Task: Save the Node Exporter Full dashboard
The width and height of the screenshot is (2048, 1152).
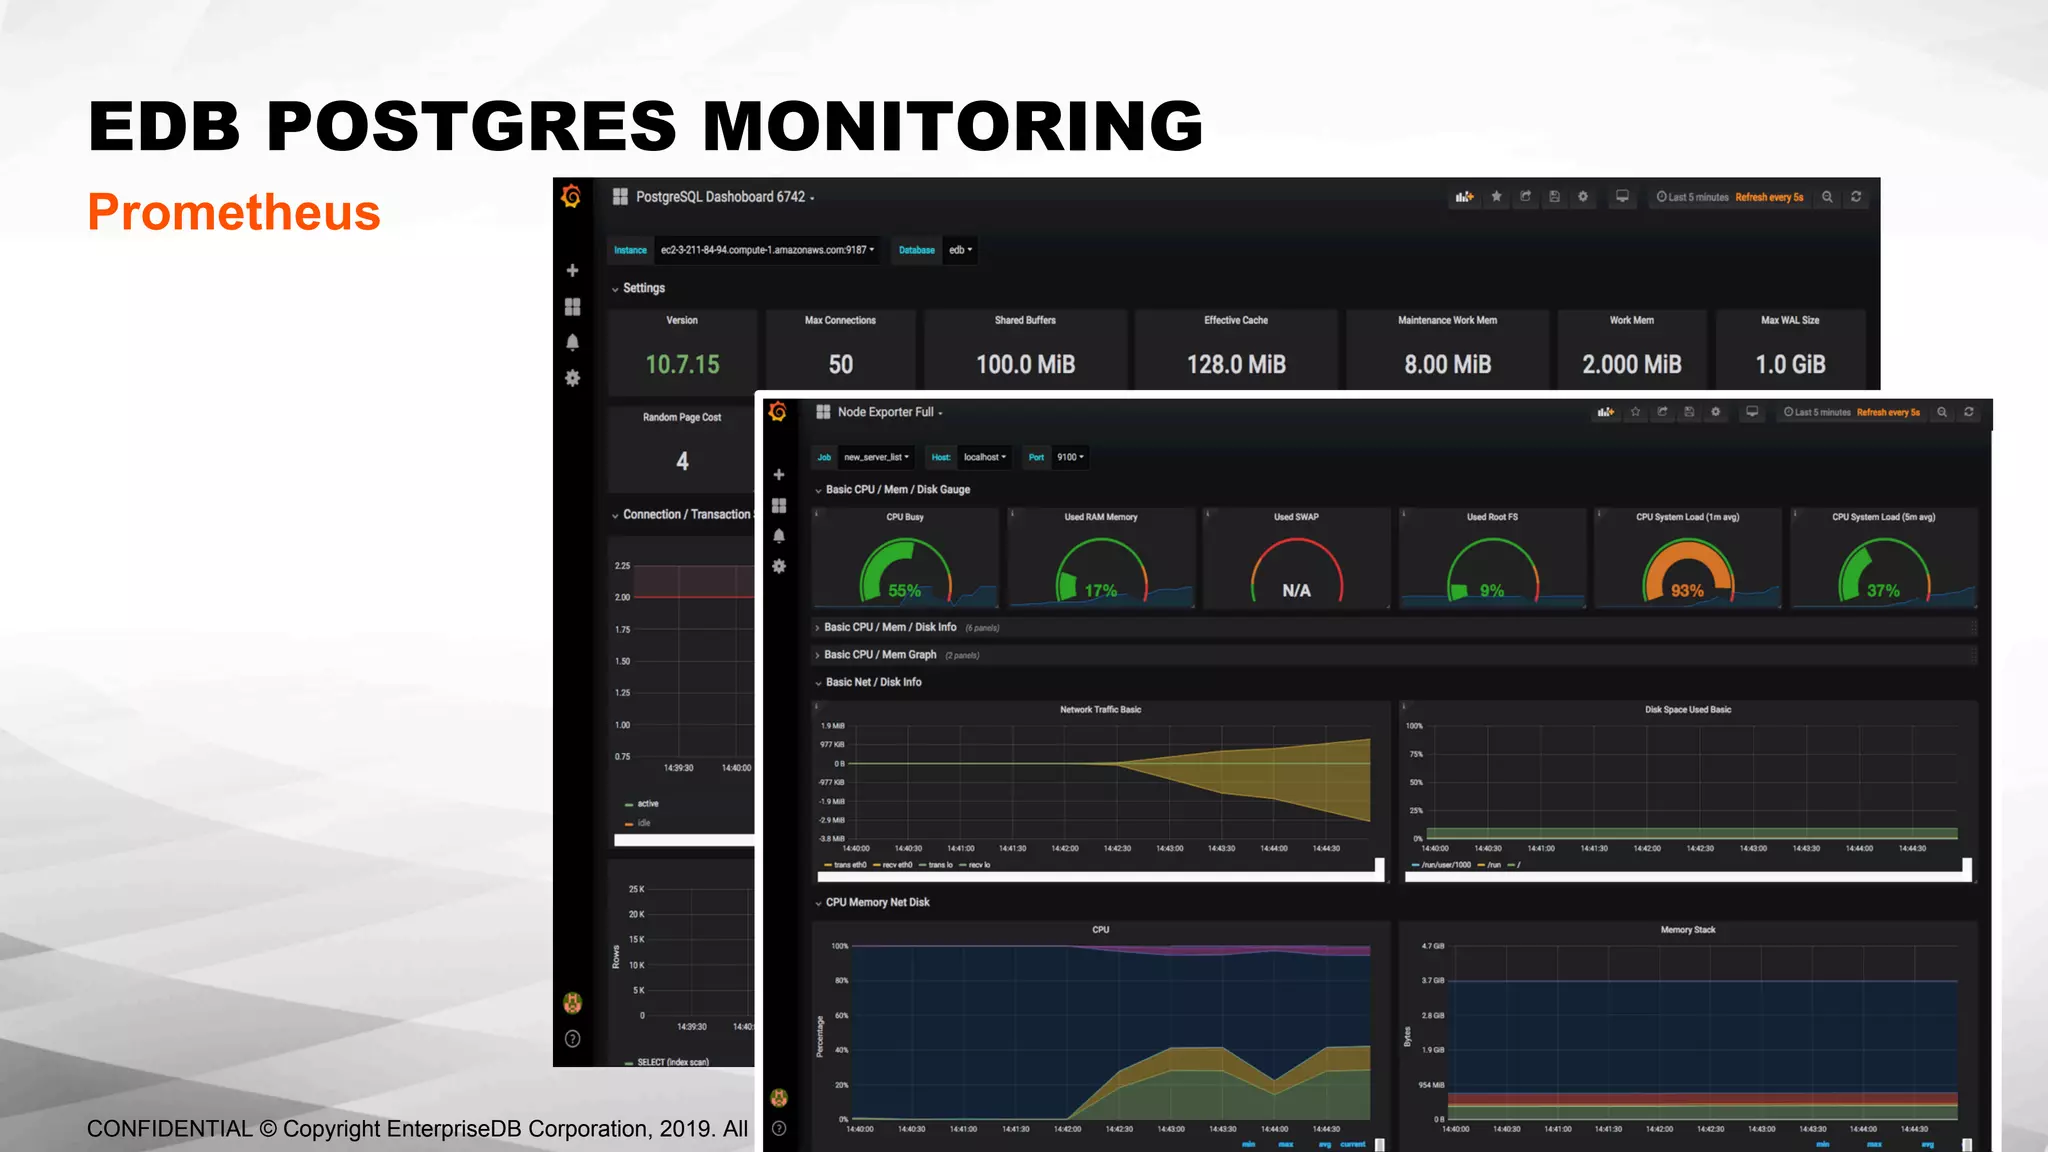Action: coord(1689,412)
